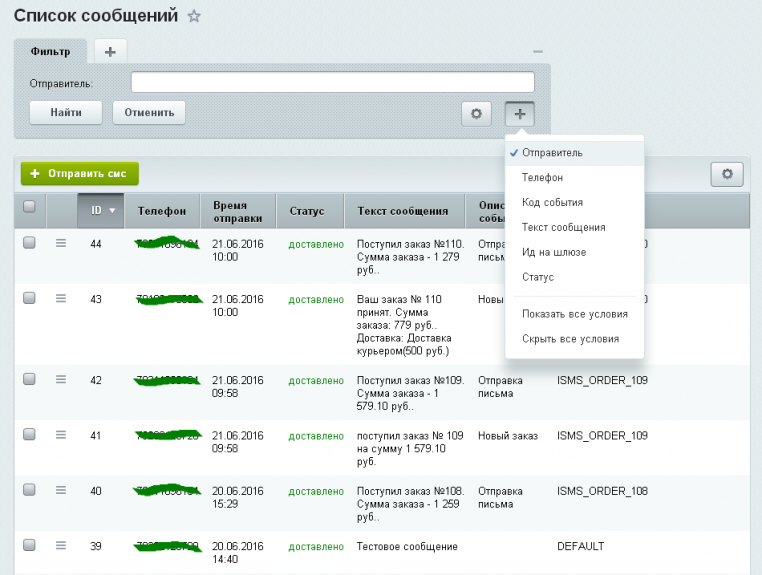Viewport: 762px width, 575px height.
Task: Open row actions menu for message 44
Action: coord(61,244)
